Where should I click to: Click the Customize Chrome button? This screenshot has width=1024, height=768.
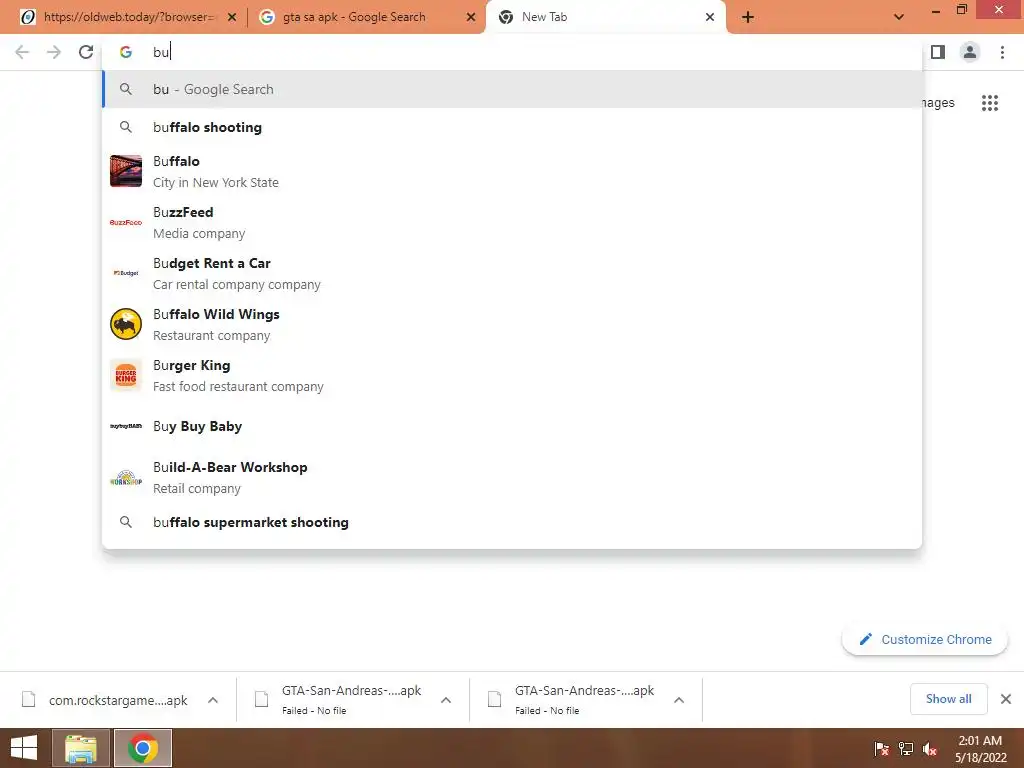tap(925, 639)
